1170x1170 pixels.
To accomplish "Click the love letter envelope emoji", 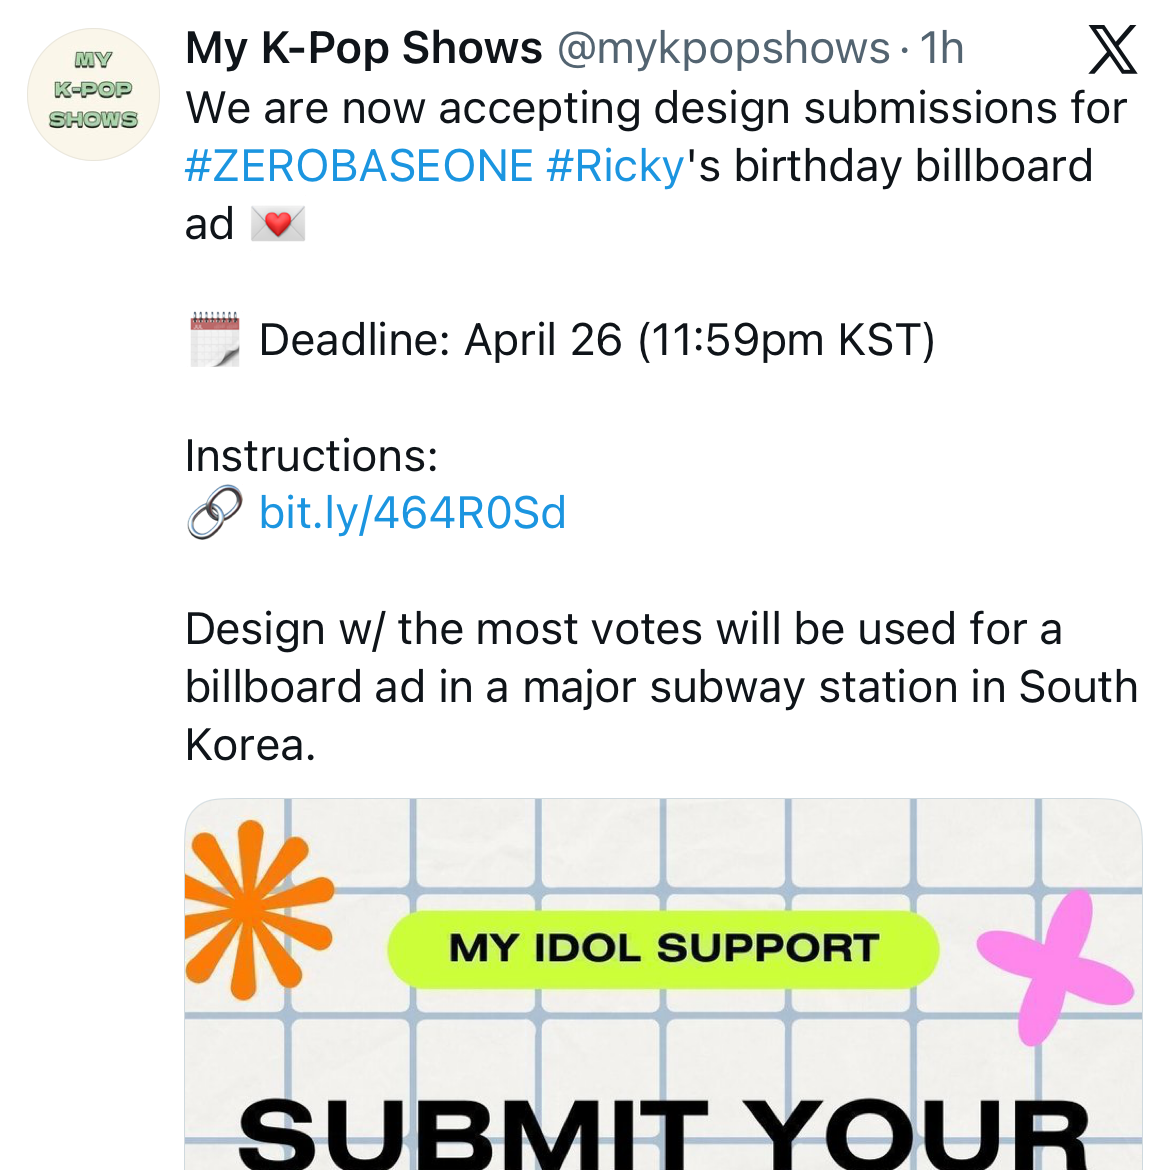I will (277, 224).
